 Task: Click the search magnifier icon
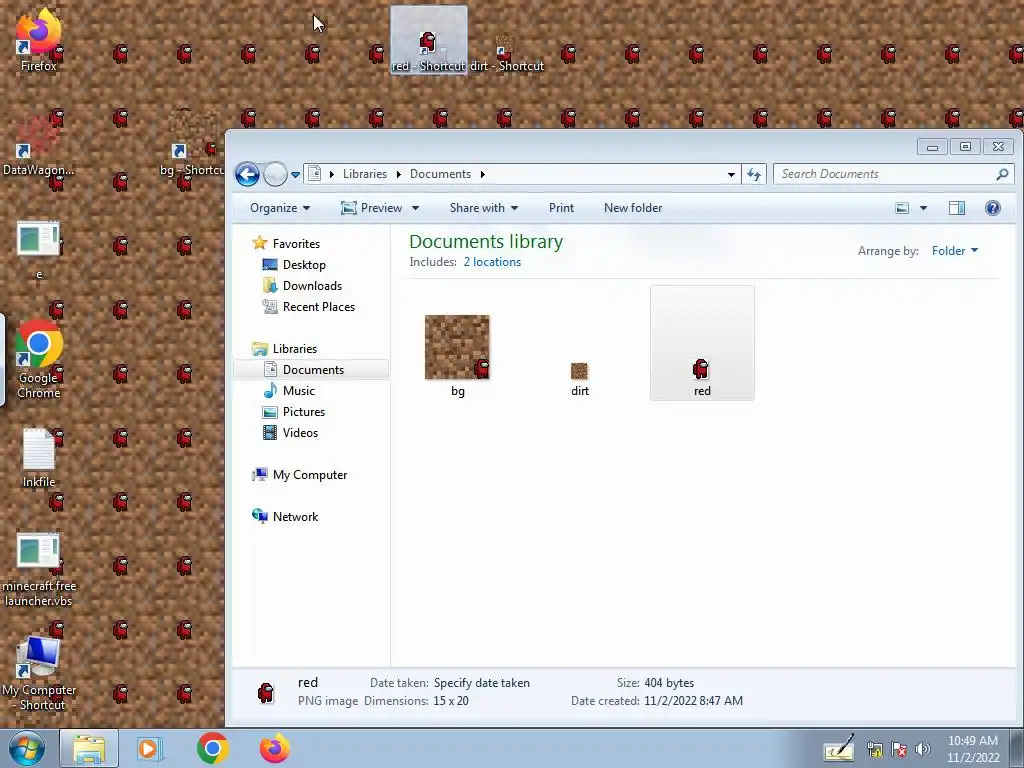click(x=1002, y=174)
